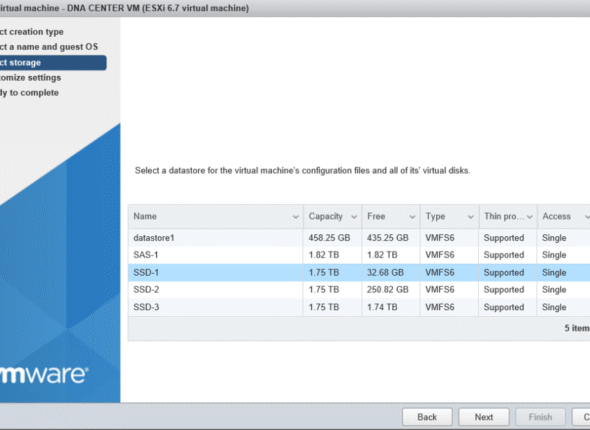Pick the SSD-3 datastore row
Viewport: 590px width, 430px height.
[359, 307]
